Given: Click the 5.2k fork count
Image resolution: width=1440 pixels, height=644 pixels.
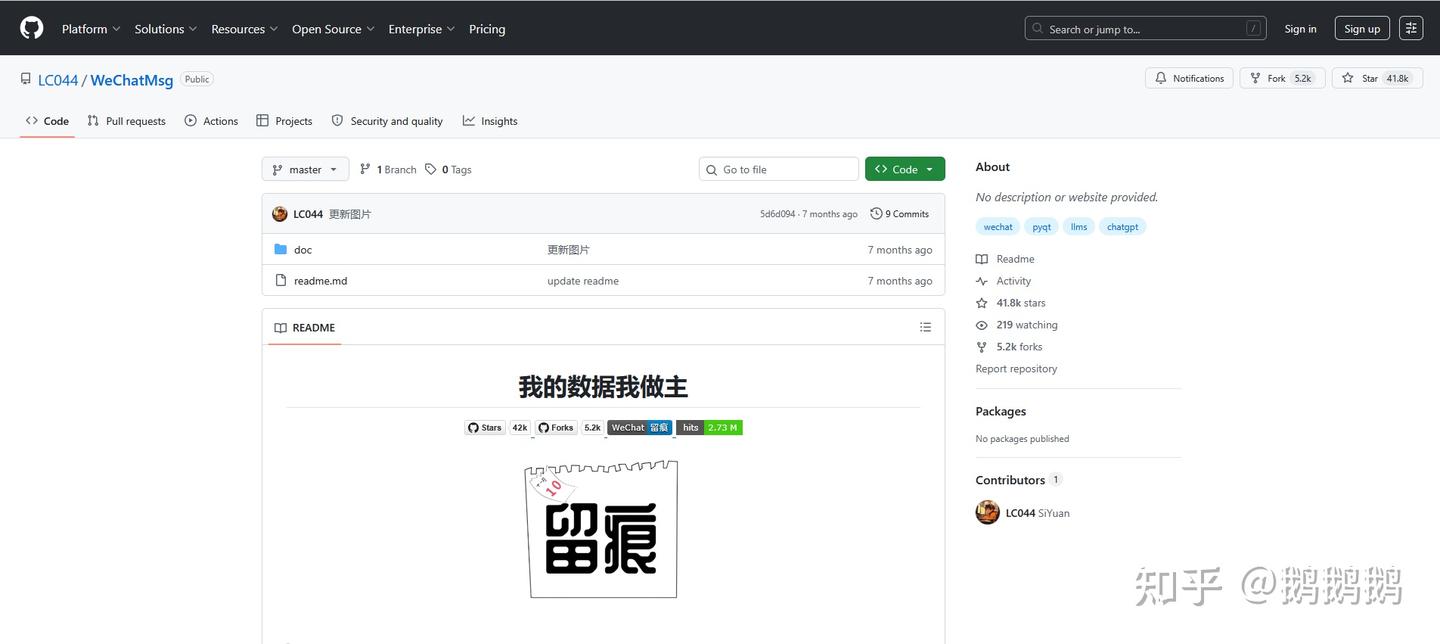Looking at the screenshot, I should click(1303, 78).
